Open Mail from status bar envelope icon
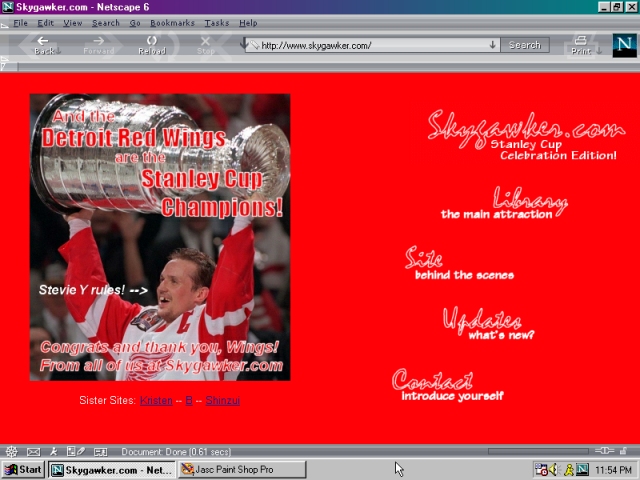640x480 pixels. point(33,451)
